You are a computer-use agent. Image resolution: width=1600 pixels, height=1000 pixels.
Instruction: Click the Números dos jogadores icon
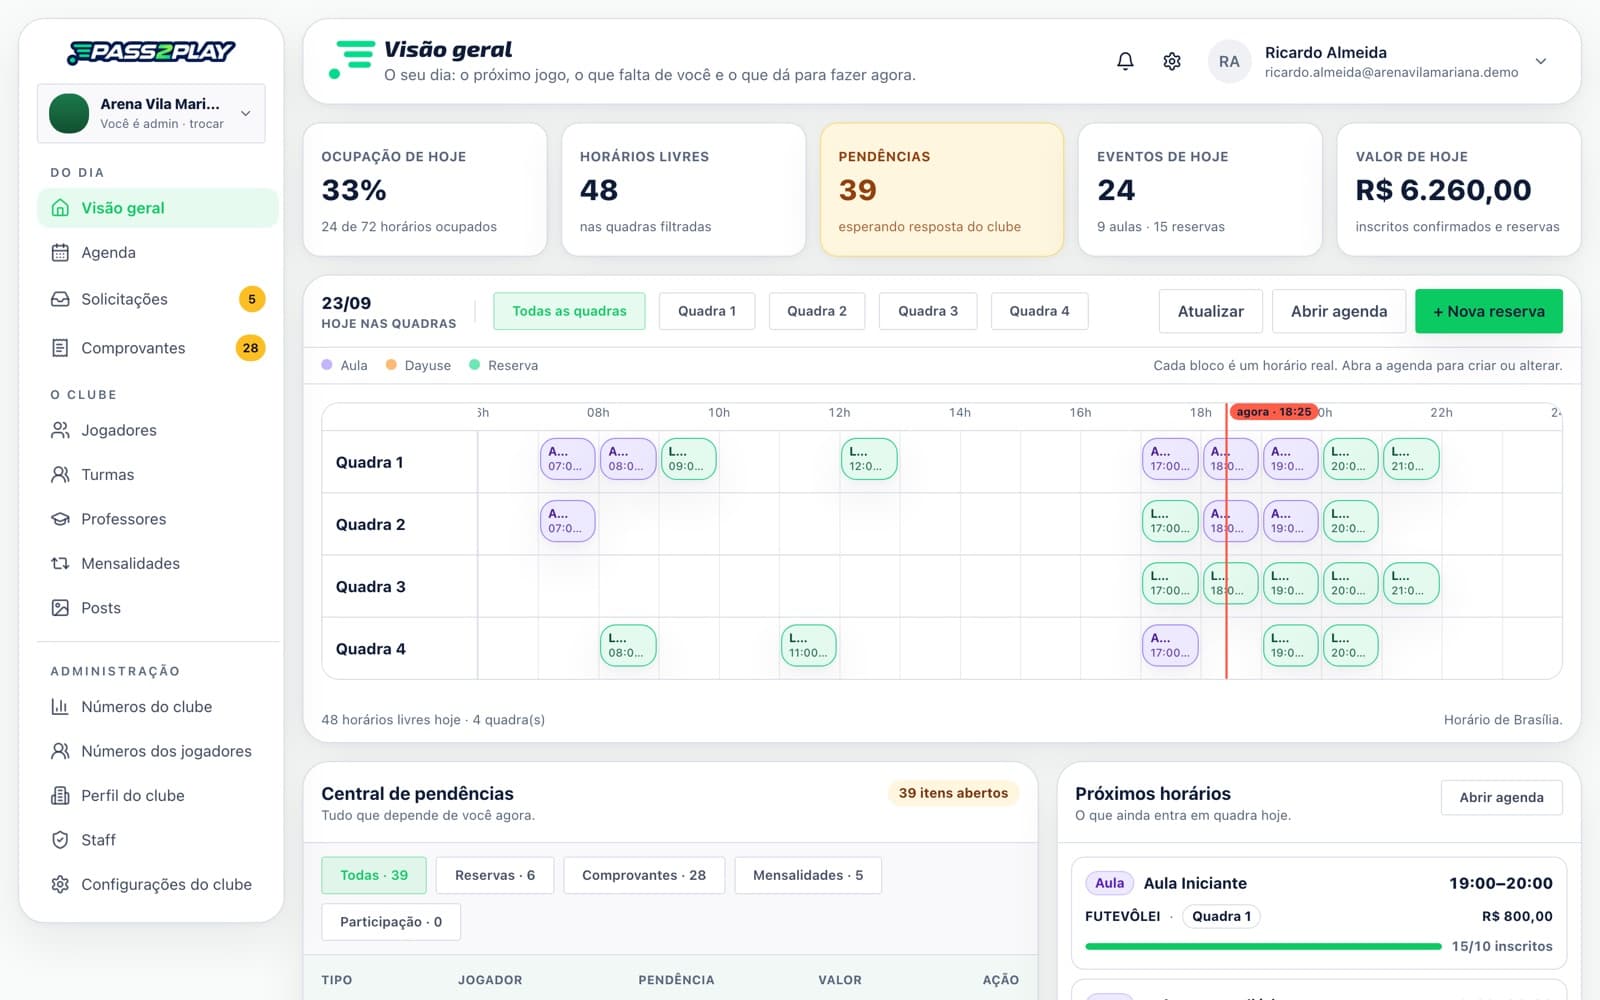60,751
